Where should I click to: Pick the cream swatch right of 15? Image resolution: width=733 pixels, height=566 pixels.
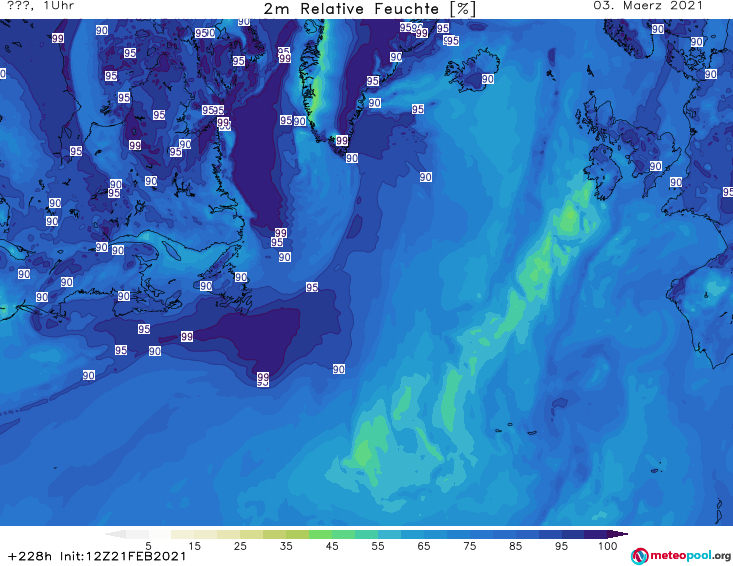tap(206, 534)
